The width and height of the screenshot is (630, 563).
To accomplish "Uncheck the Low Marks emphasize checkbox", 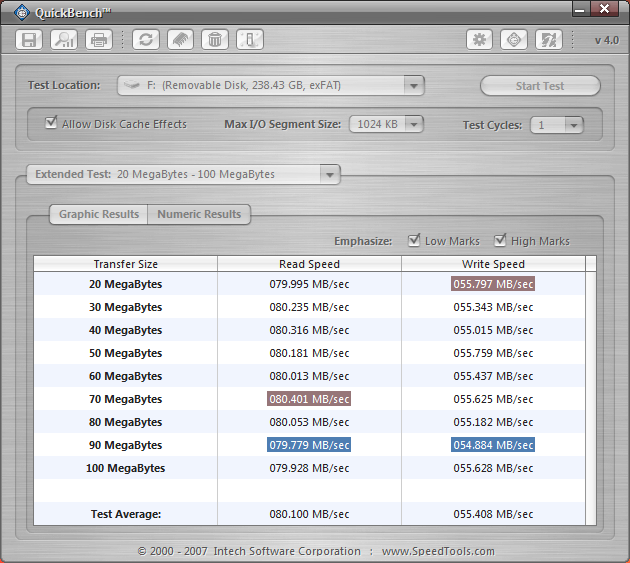I will tap(415, 241).
